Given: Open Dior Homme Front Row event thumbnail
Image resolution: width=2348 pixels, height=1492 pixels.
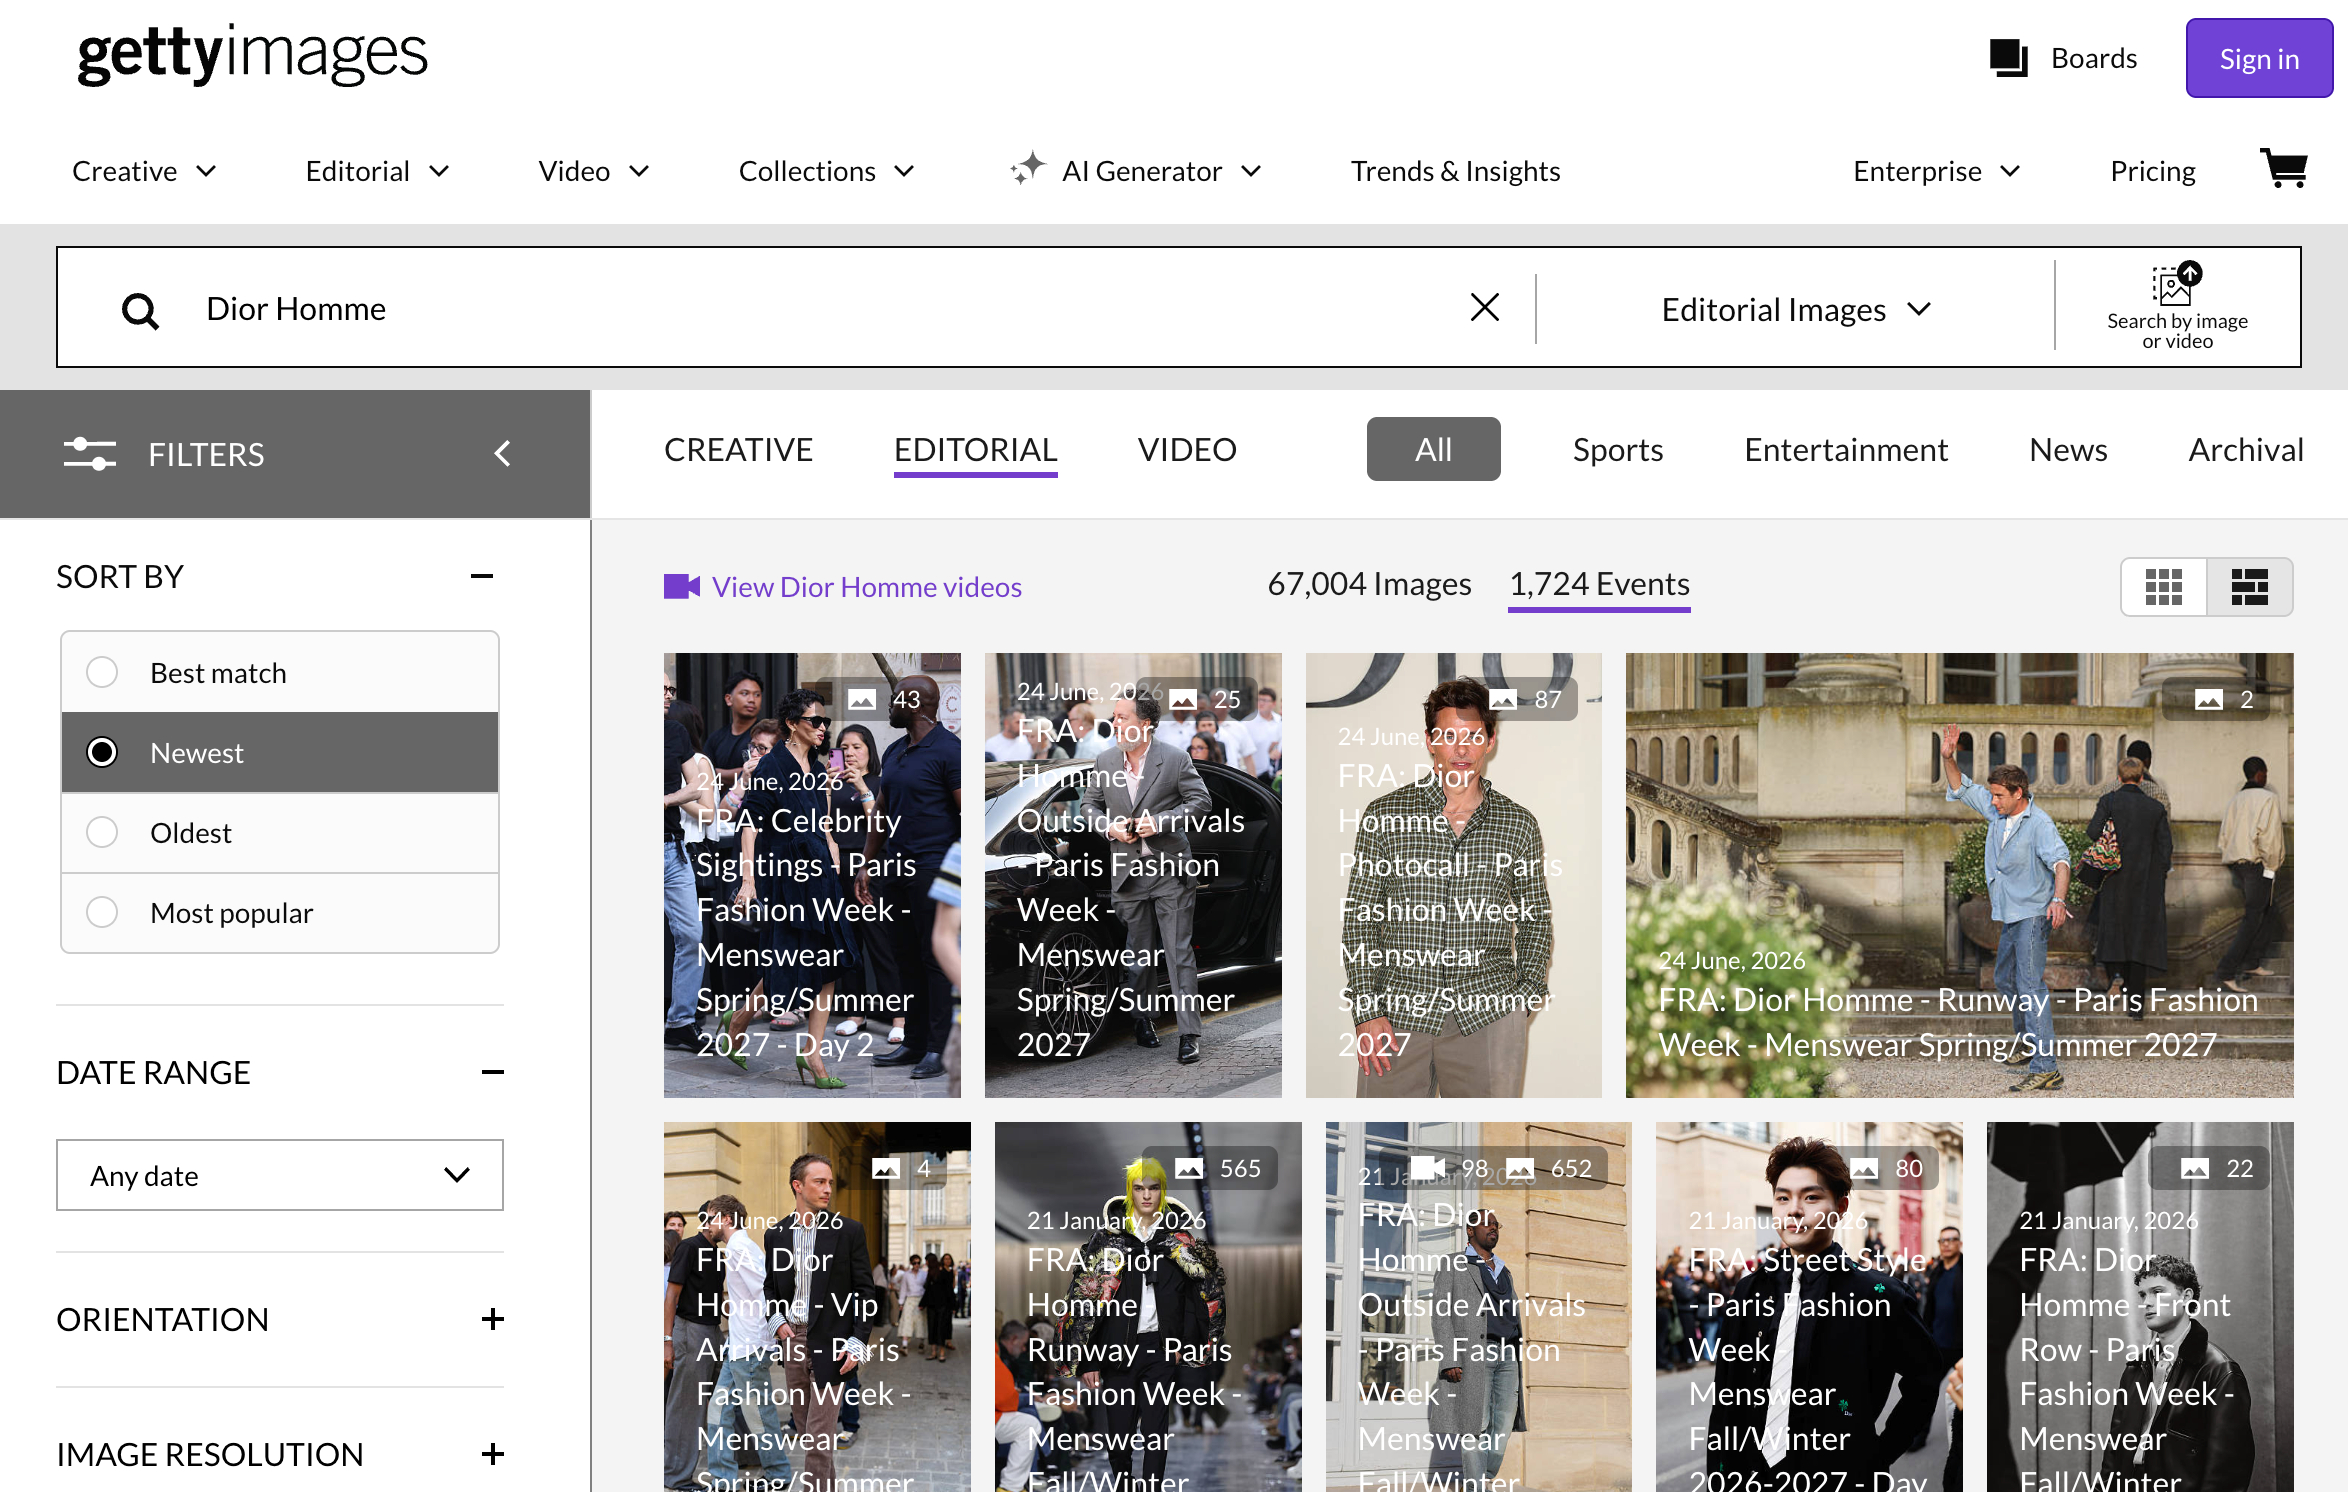Looking at the screenshot, I should coord(2140,1307).
